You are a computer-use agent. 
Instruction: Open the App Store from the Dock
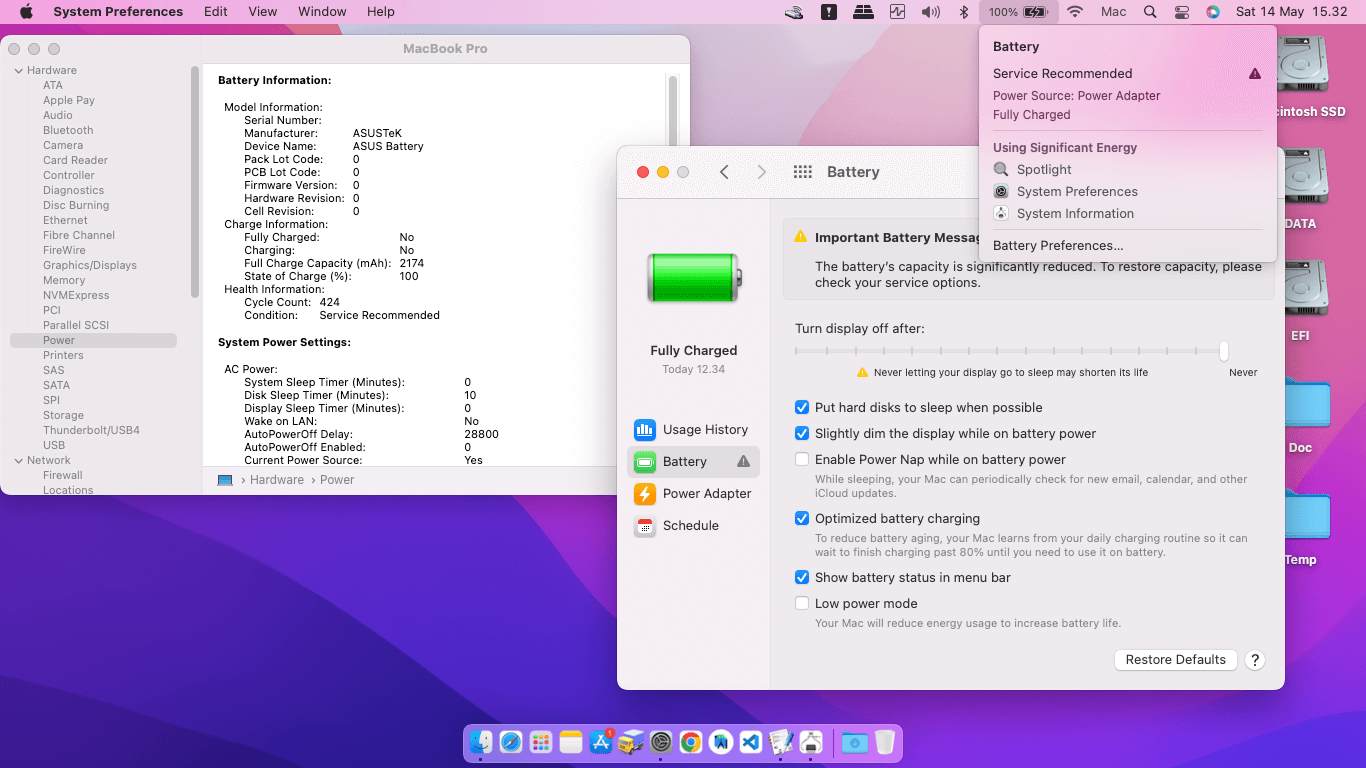coord(601,742)
